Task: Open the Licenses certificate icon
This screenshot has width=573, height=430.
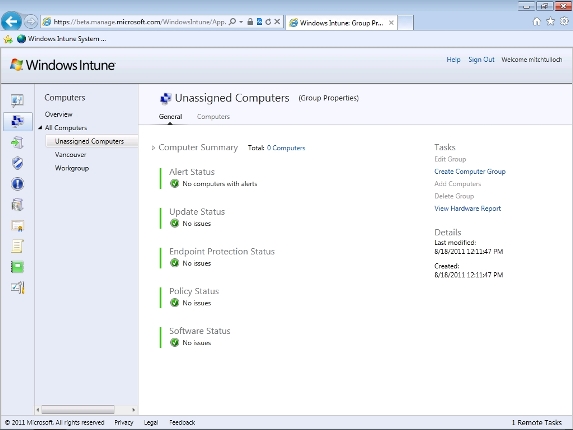Action: click(x=17, y=226)
